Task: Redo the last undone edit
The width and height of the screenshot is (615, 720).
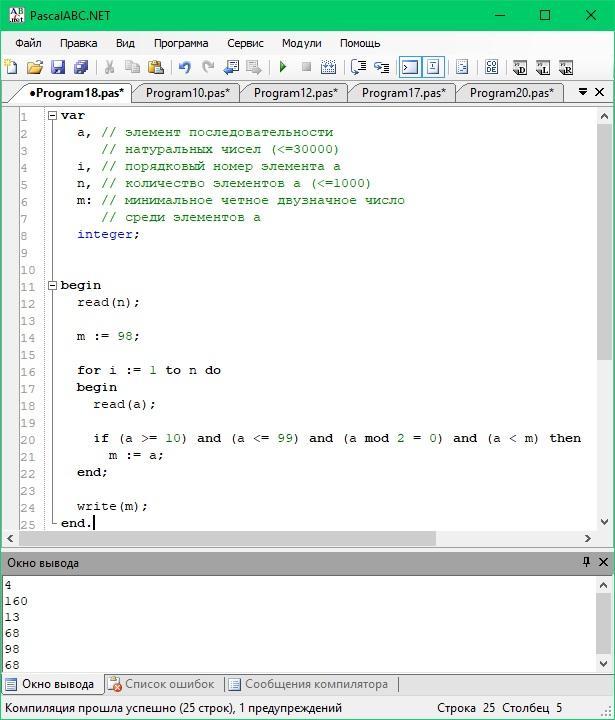Action: tap(208, 67)
